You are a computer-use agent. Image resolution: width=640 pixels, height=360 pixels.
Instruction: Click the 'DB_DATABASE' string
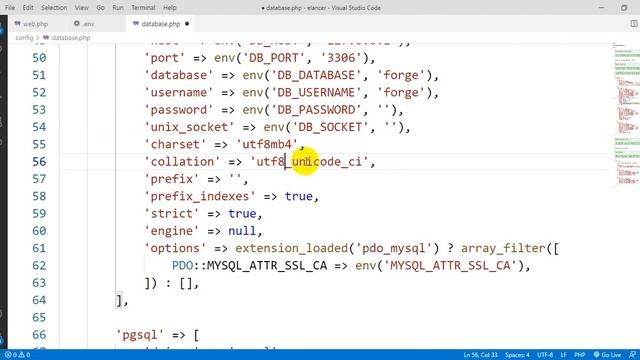coord(316,75)
